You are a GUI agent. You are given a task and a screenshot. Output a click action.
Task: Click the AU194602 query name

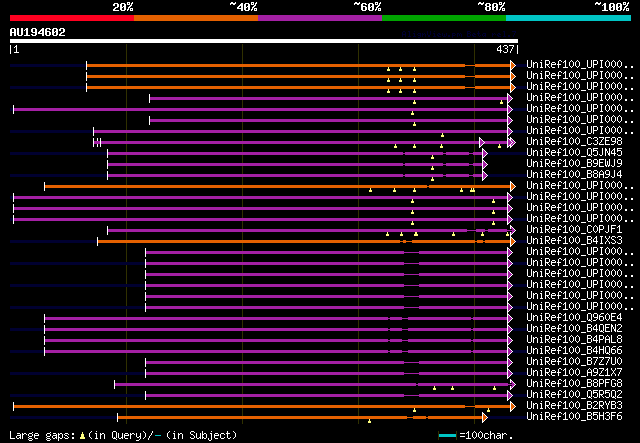click(38, 32)
